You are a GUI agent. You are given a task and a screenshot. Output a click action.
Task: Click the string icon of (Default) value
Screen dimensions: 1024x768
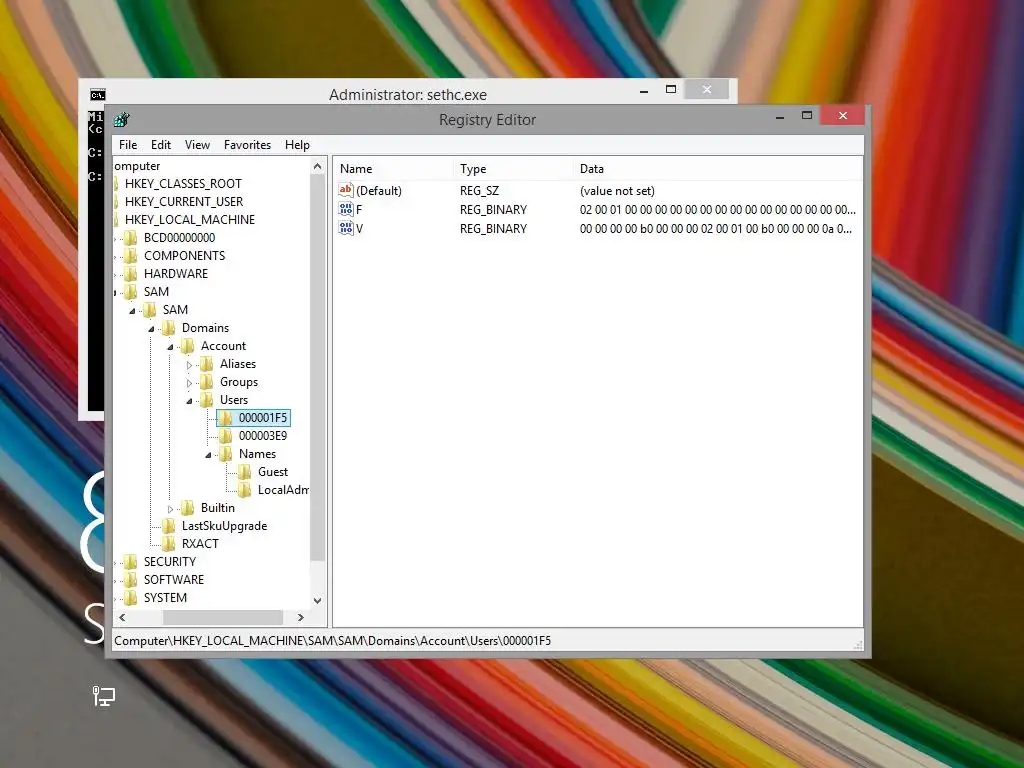click(x=345, y=190)
